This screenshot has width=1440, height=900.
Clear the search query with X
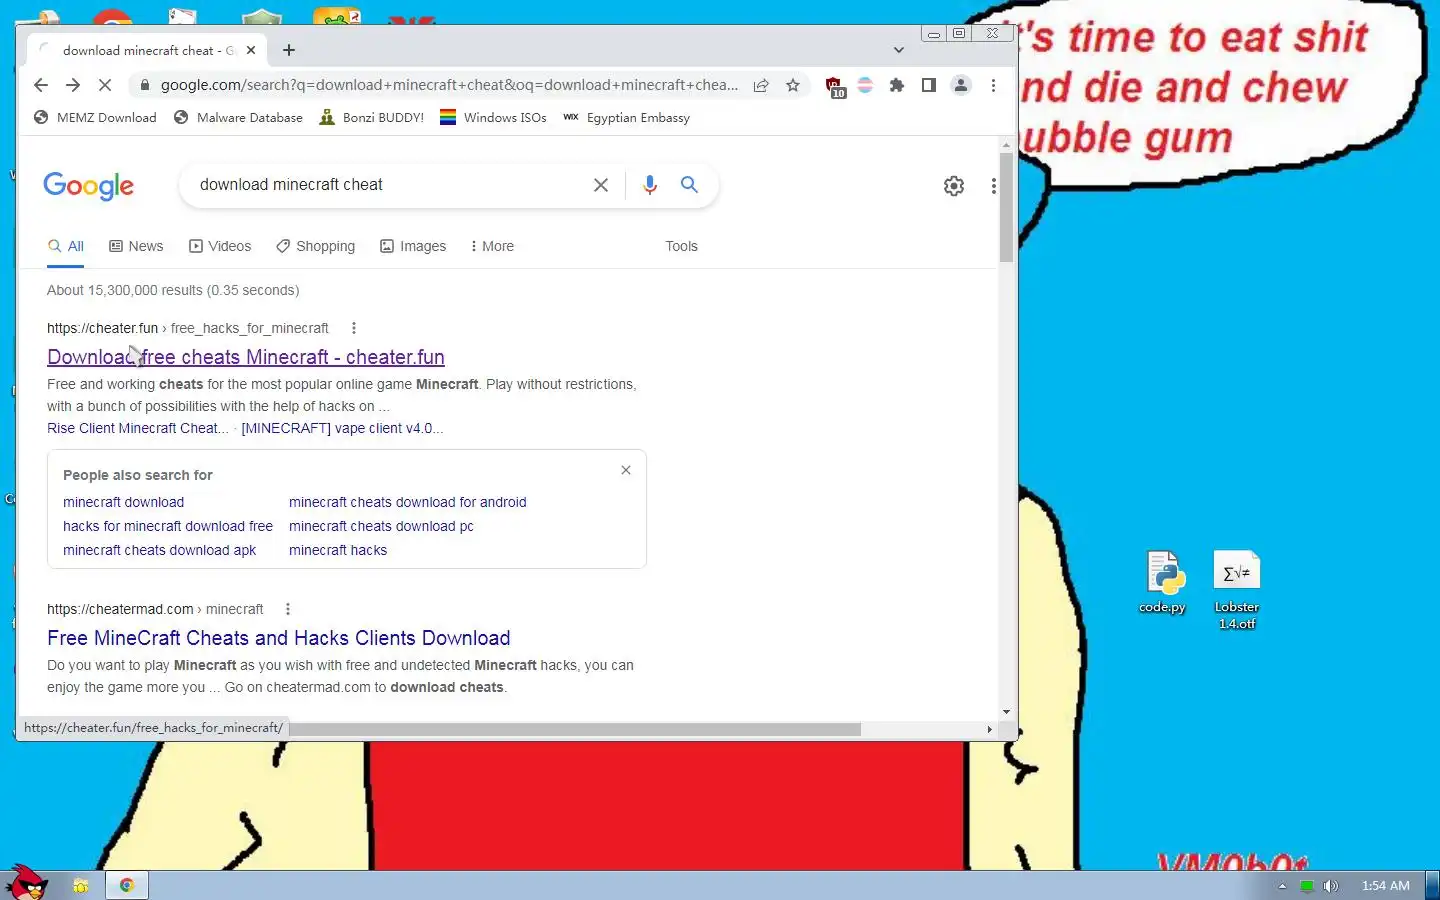point(601,185)
